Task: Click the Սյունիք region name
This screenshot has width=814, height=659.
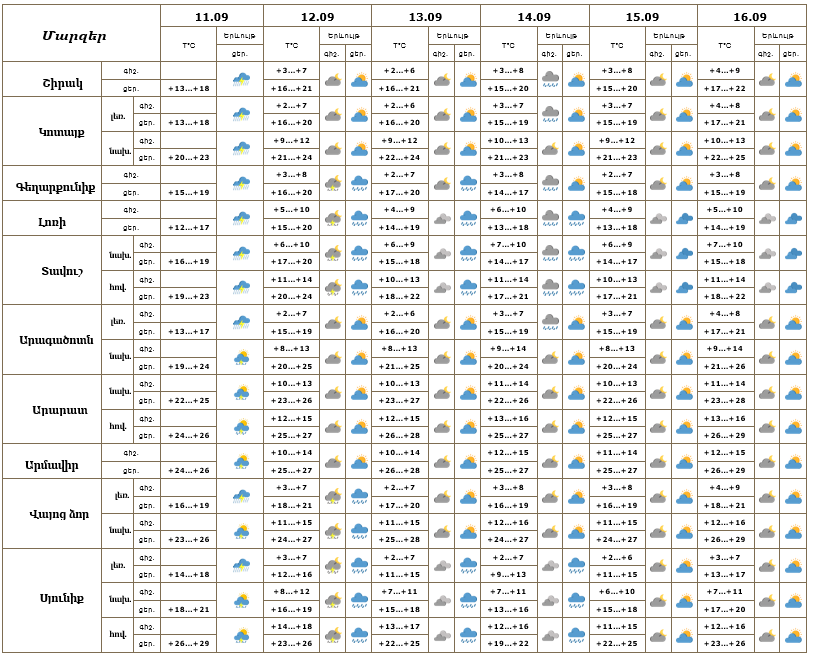Action: pos(54,600)
